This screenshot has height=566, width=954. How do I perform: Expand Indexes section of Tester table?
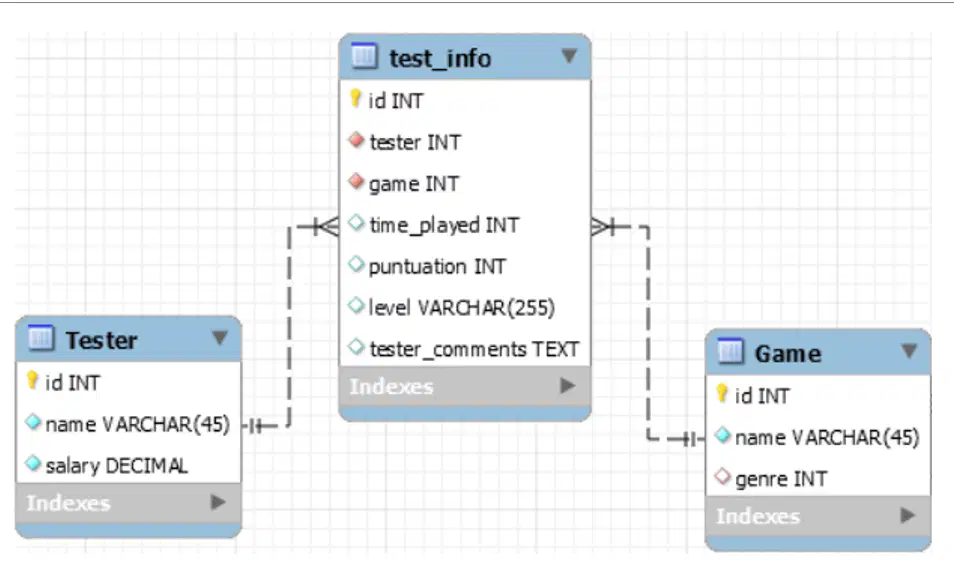tap(218, 502)
